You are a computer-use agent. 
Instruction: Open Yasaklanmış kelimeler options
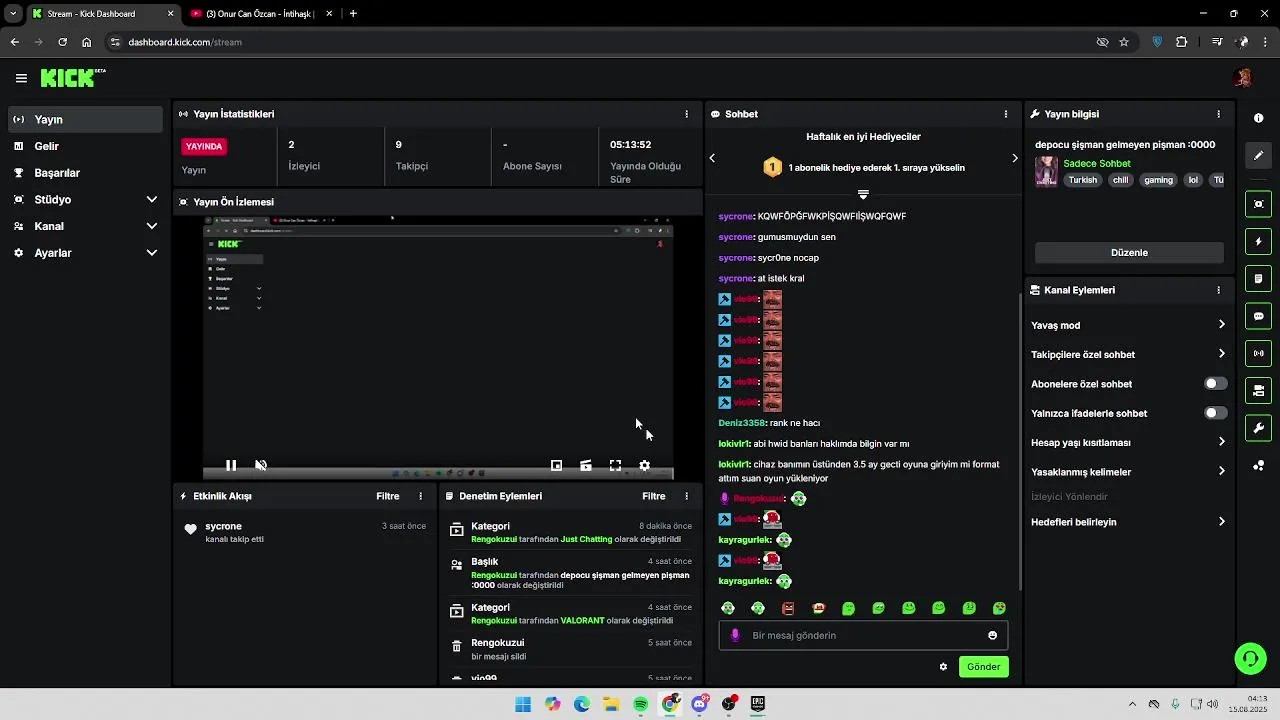click(1128, 471)
